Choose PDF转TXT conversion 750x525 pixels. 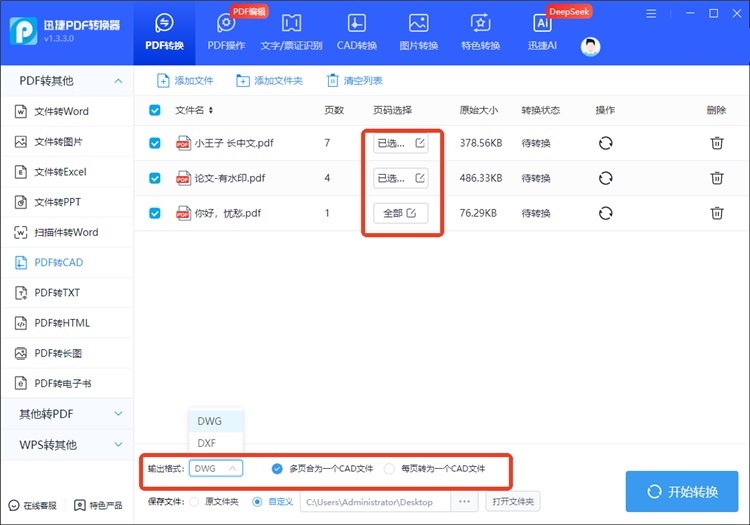[x=67, y=293]
